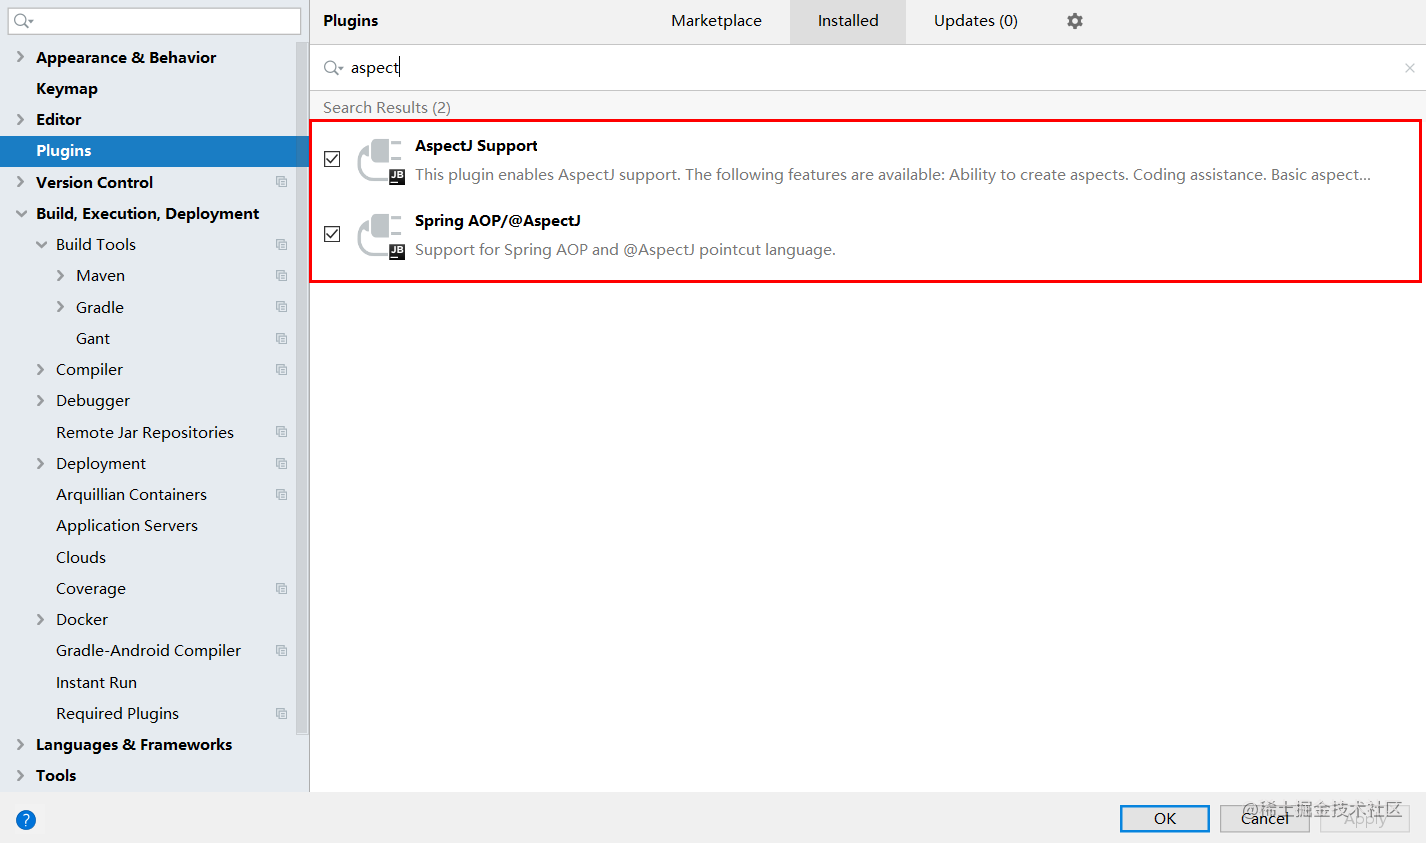The width and height of the screenshot is (1426, 843).
Task: Select the Spring AOP/@AspectJ plugin title
Action: click(x=498, y=221)
